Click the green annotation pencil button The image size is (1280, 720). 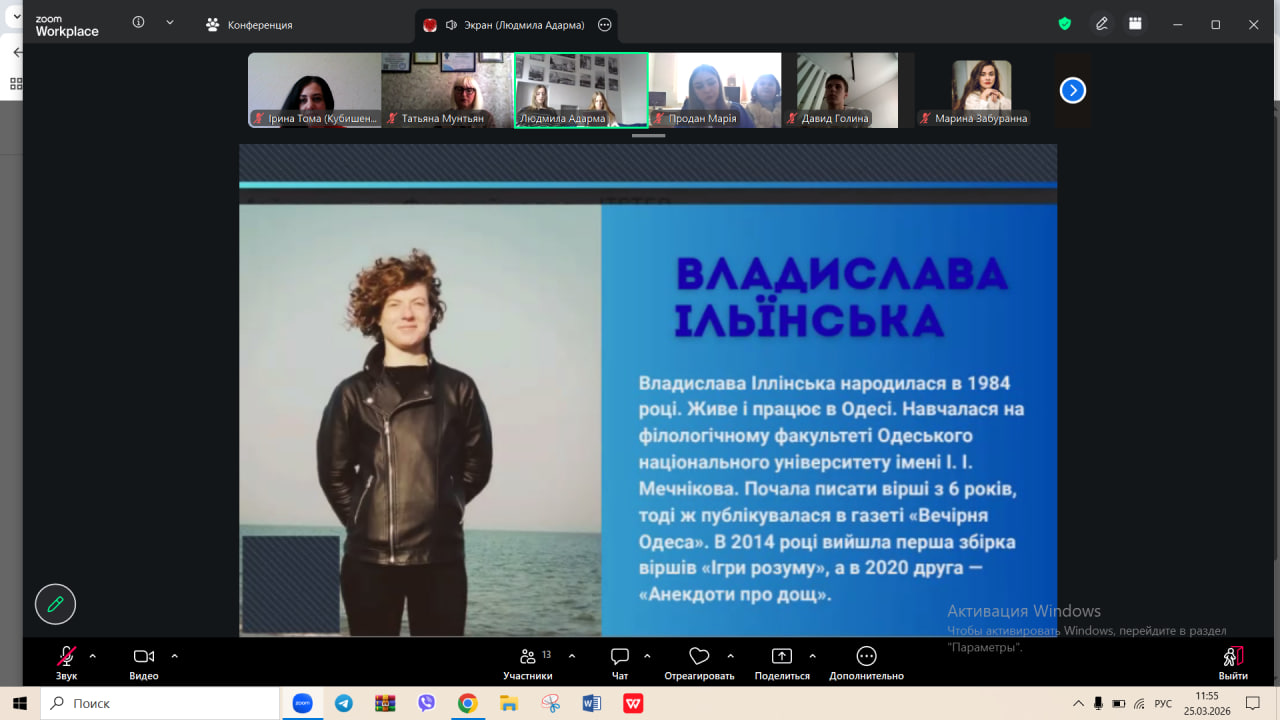(55, 604)
